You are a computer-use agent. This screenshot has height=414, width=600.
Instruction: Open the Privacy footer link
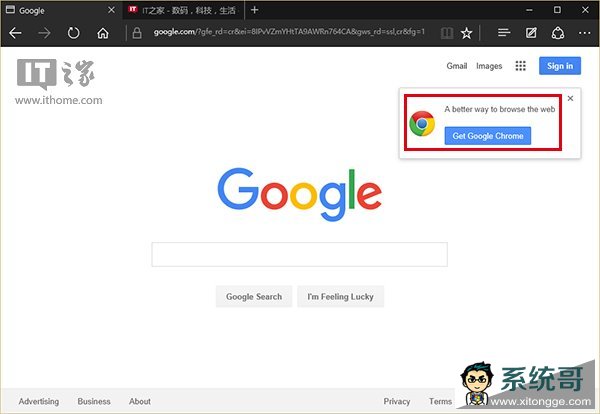(397, 401)
